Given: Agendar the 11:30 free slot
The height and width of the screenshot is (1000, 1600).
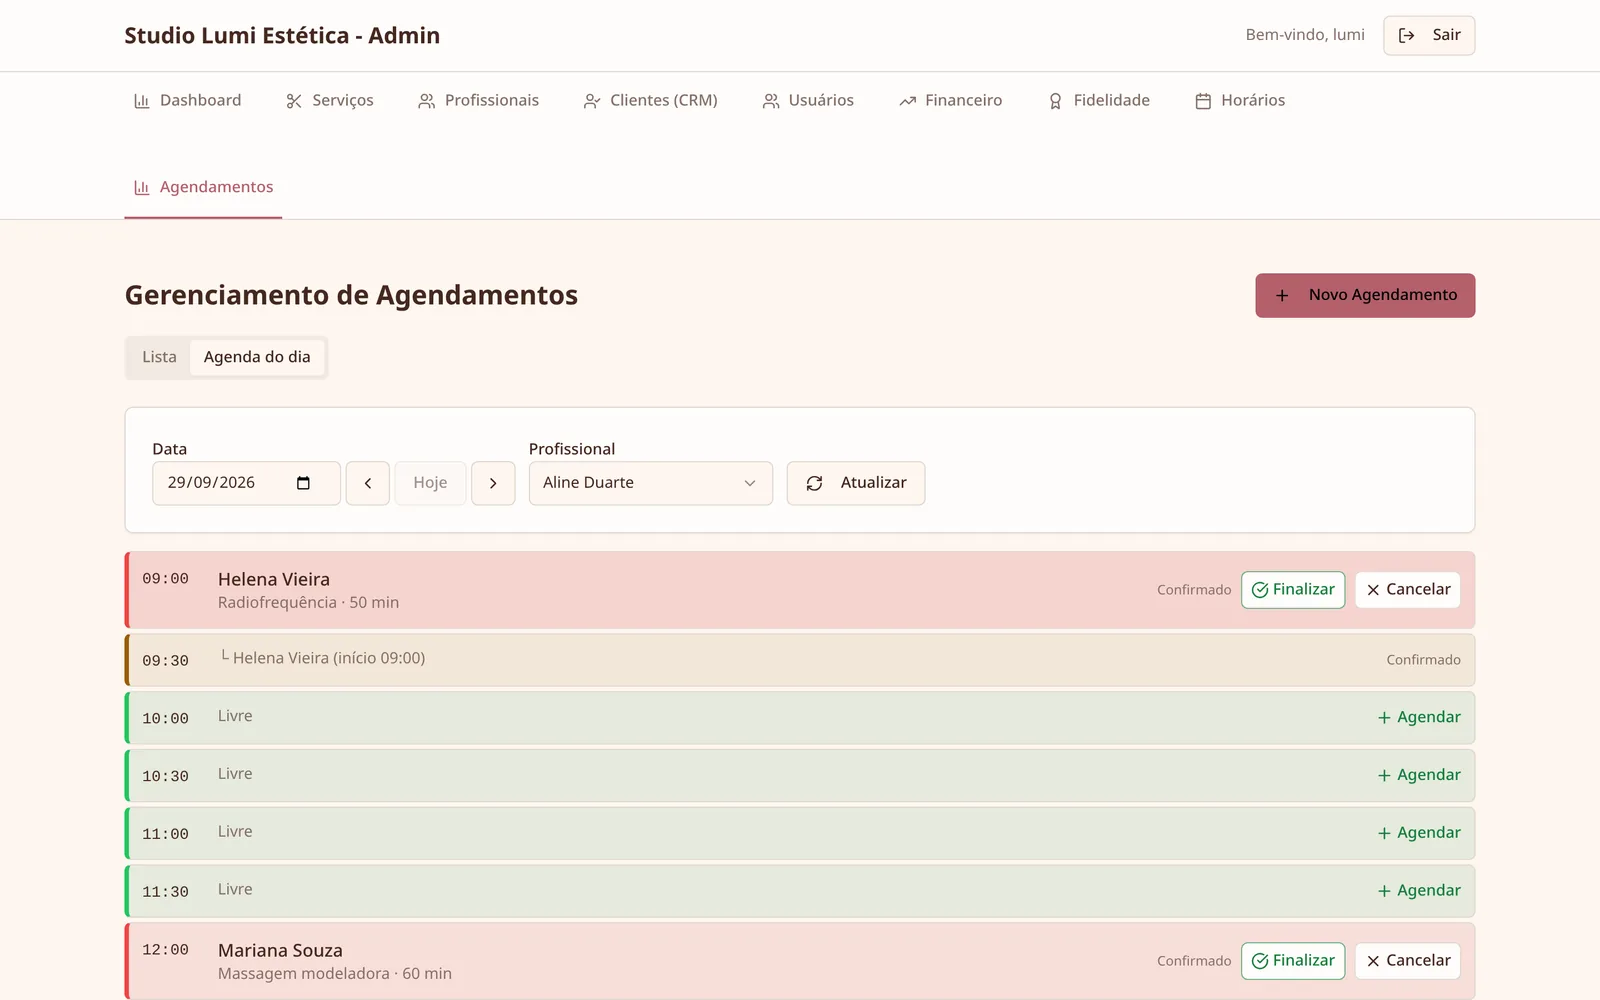Looking at the screenshot, I should 1419,891.
